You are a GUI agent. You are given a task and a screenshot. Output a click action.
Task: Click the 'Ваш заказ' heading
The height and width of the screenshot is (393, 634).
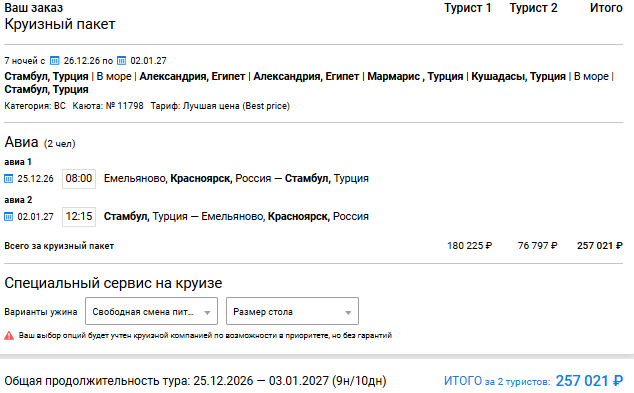(34, 8)
